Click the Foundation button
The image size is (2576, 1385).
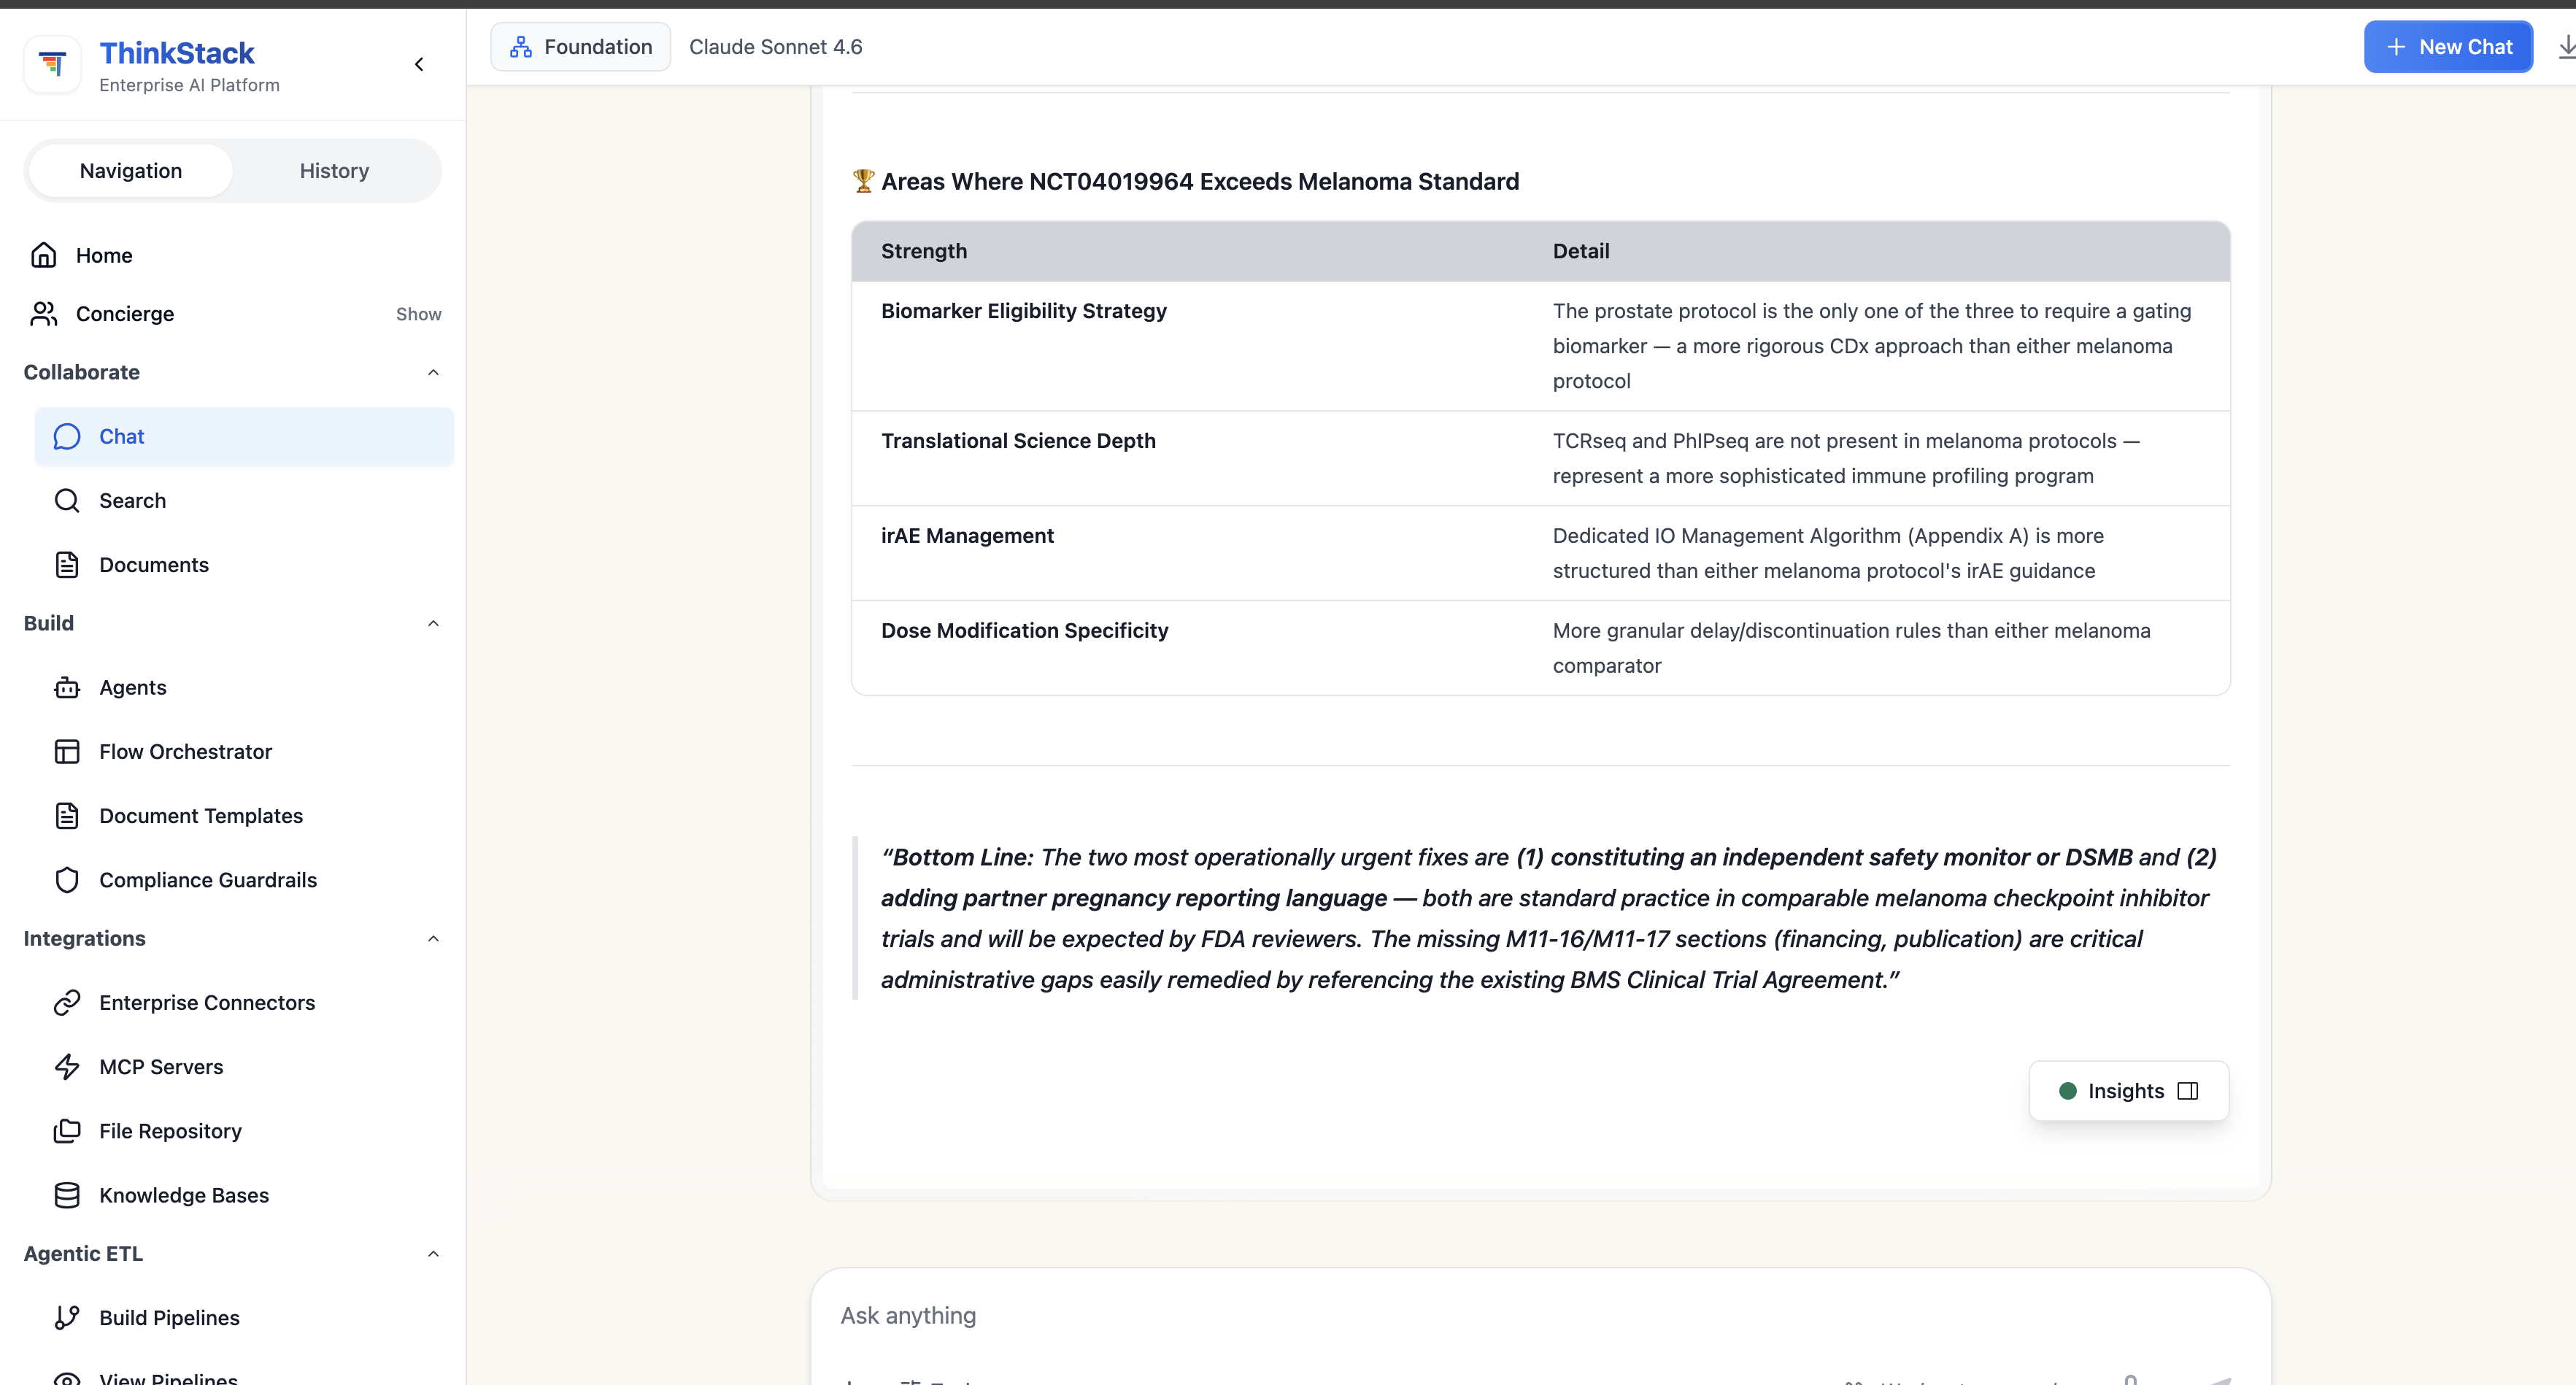click(x=581, y=47)
